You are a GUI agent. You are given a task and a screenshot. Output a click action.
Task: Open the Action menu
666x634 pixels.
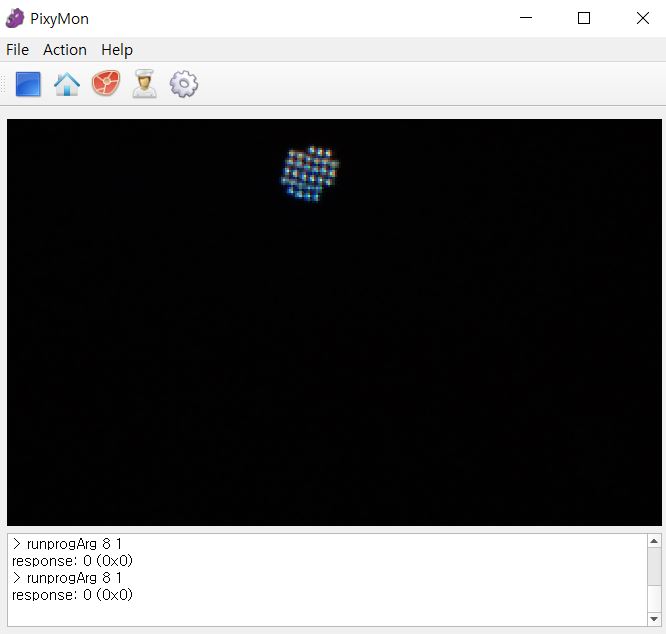(65, 50)
